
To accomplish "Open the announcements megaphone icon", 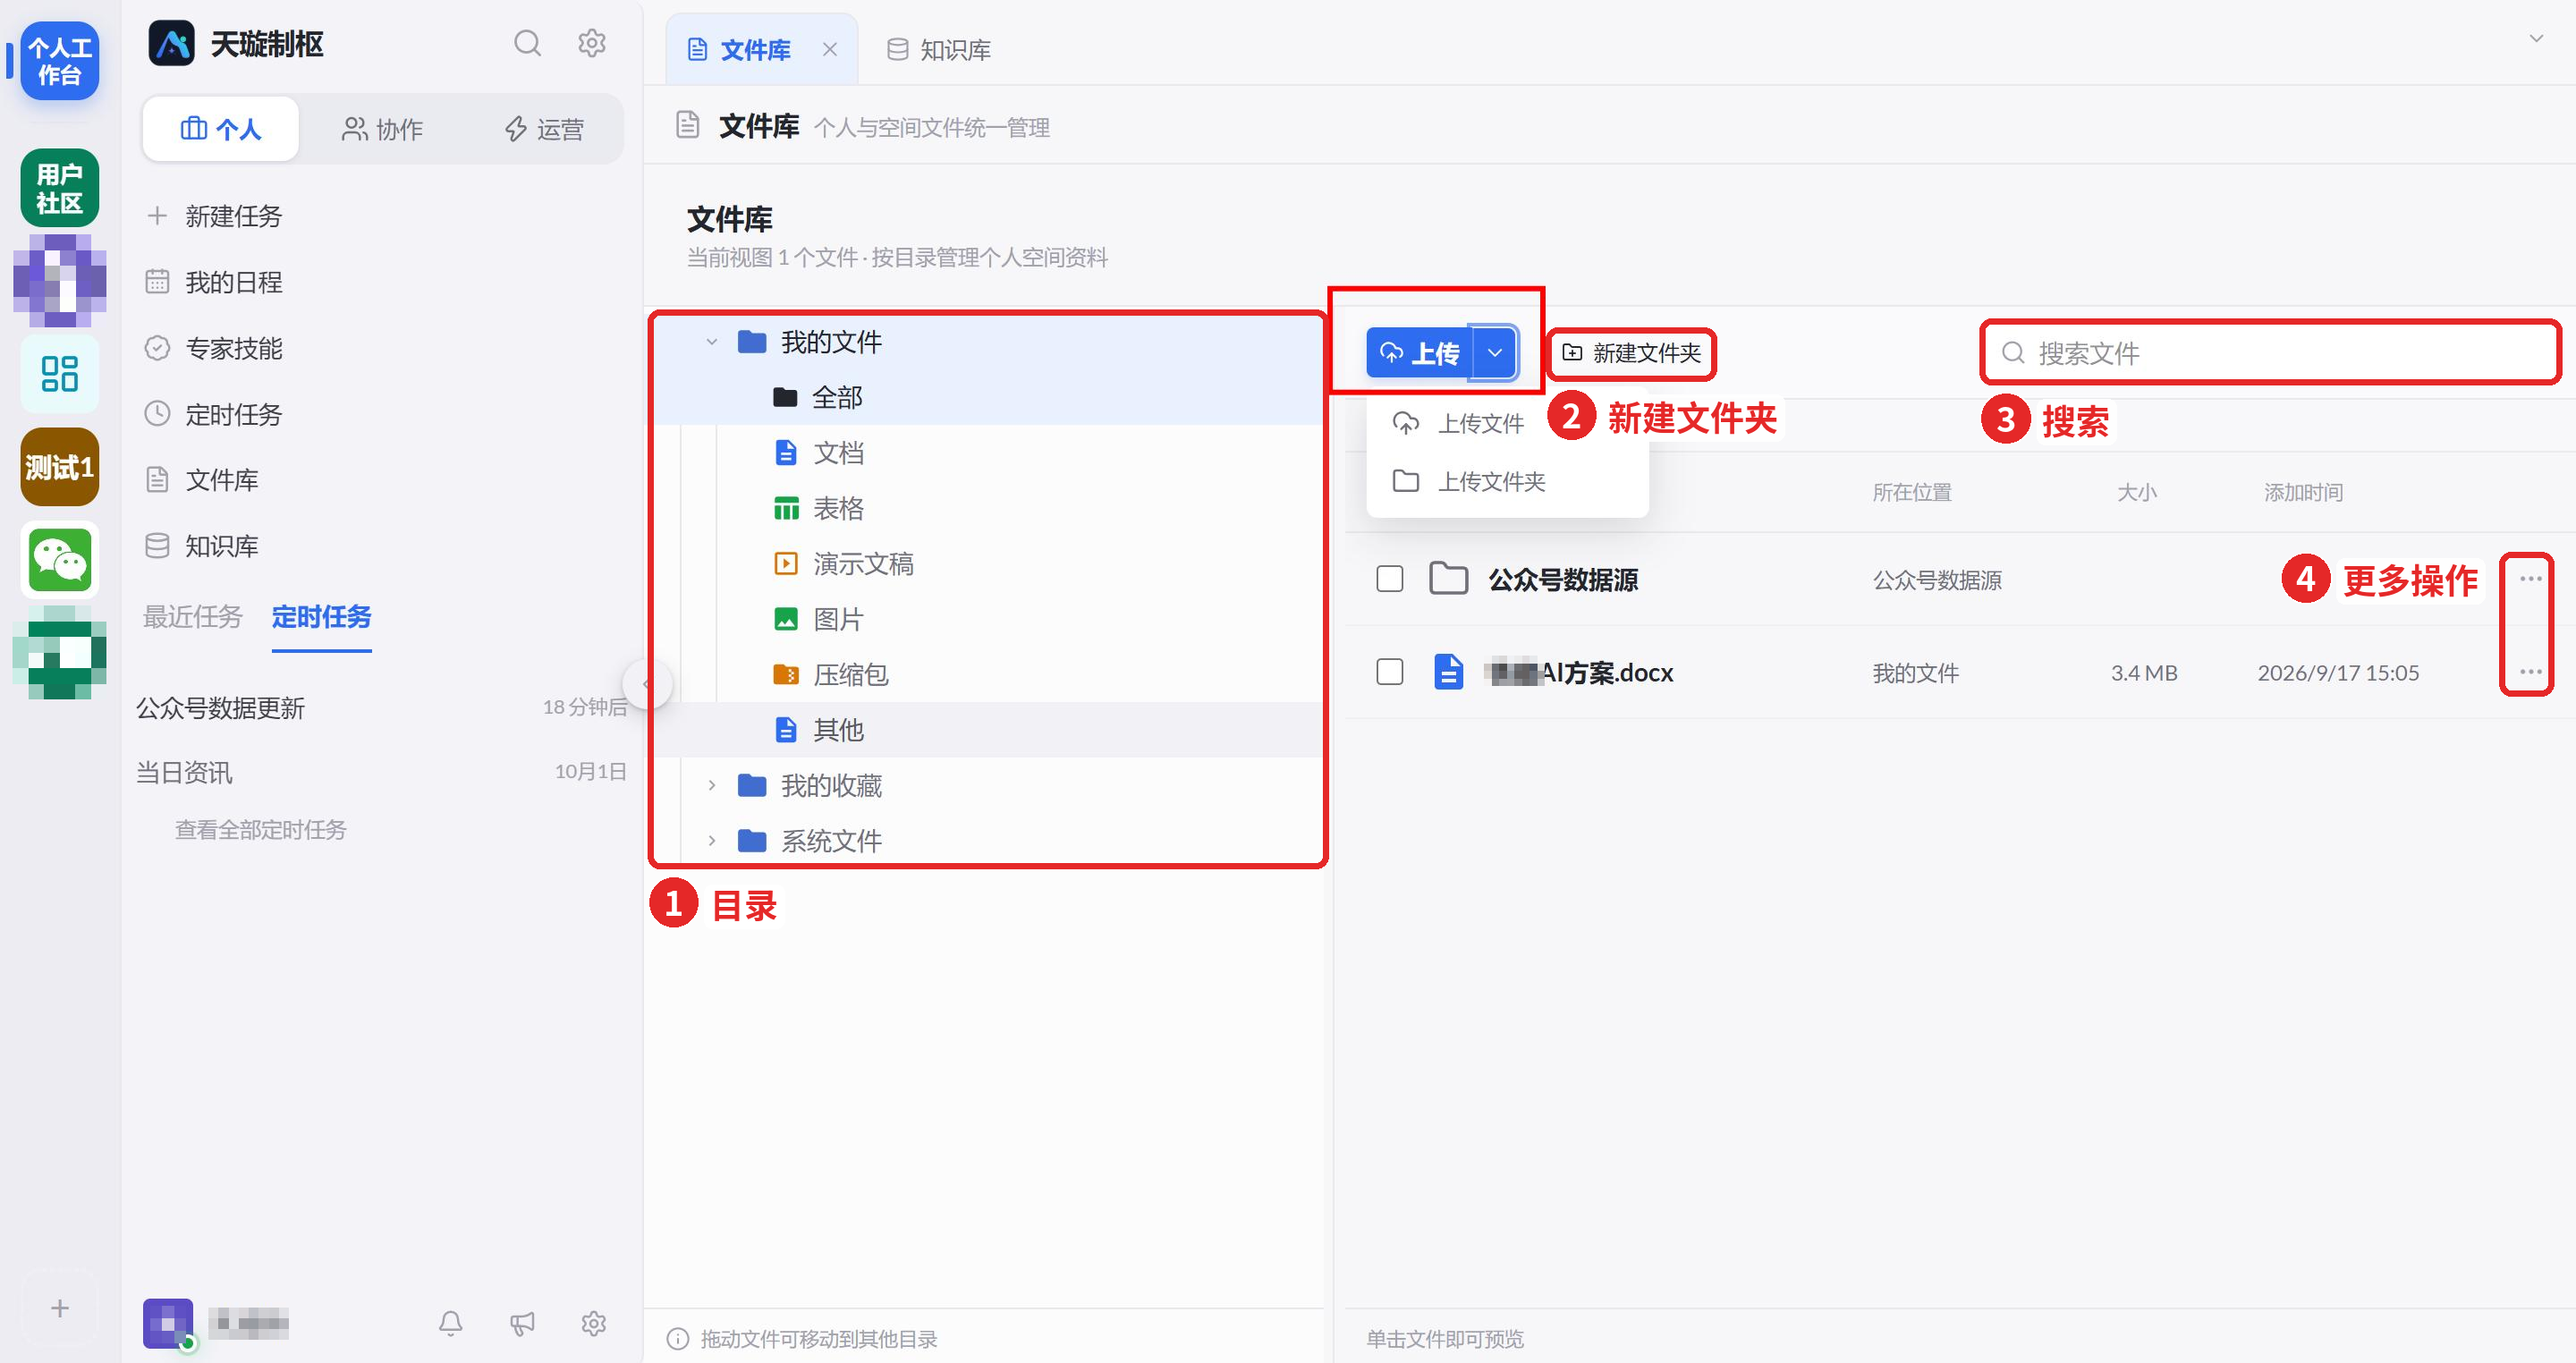I will pos(522,1323).
